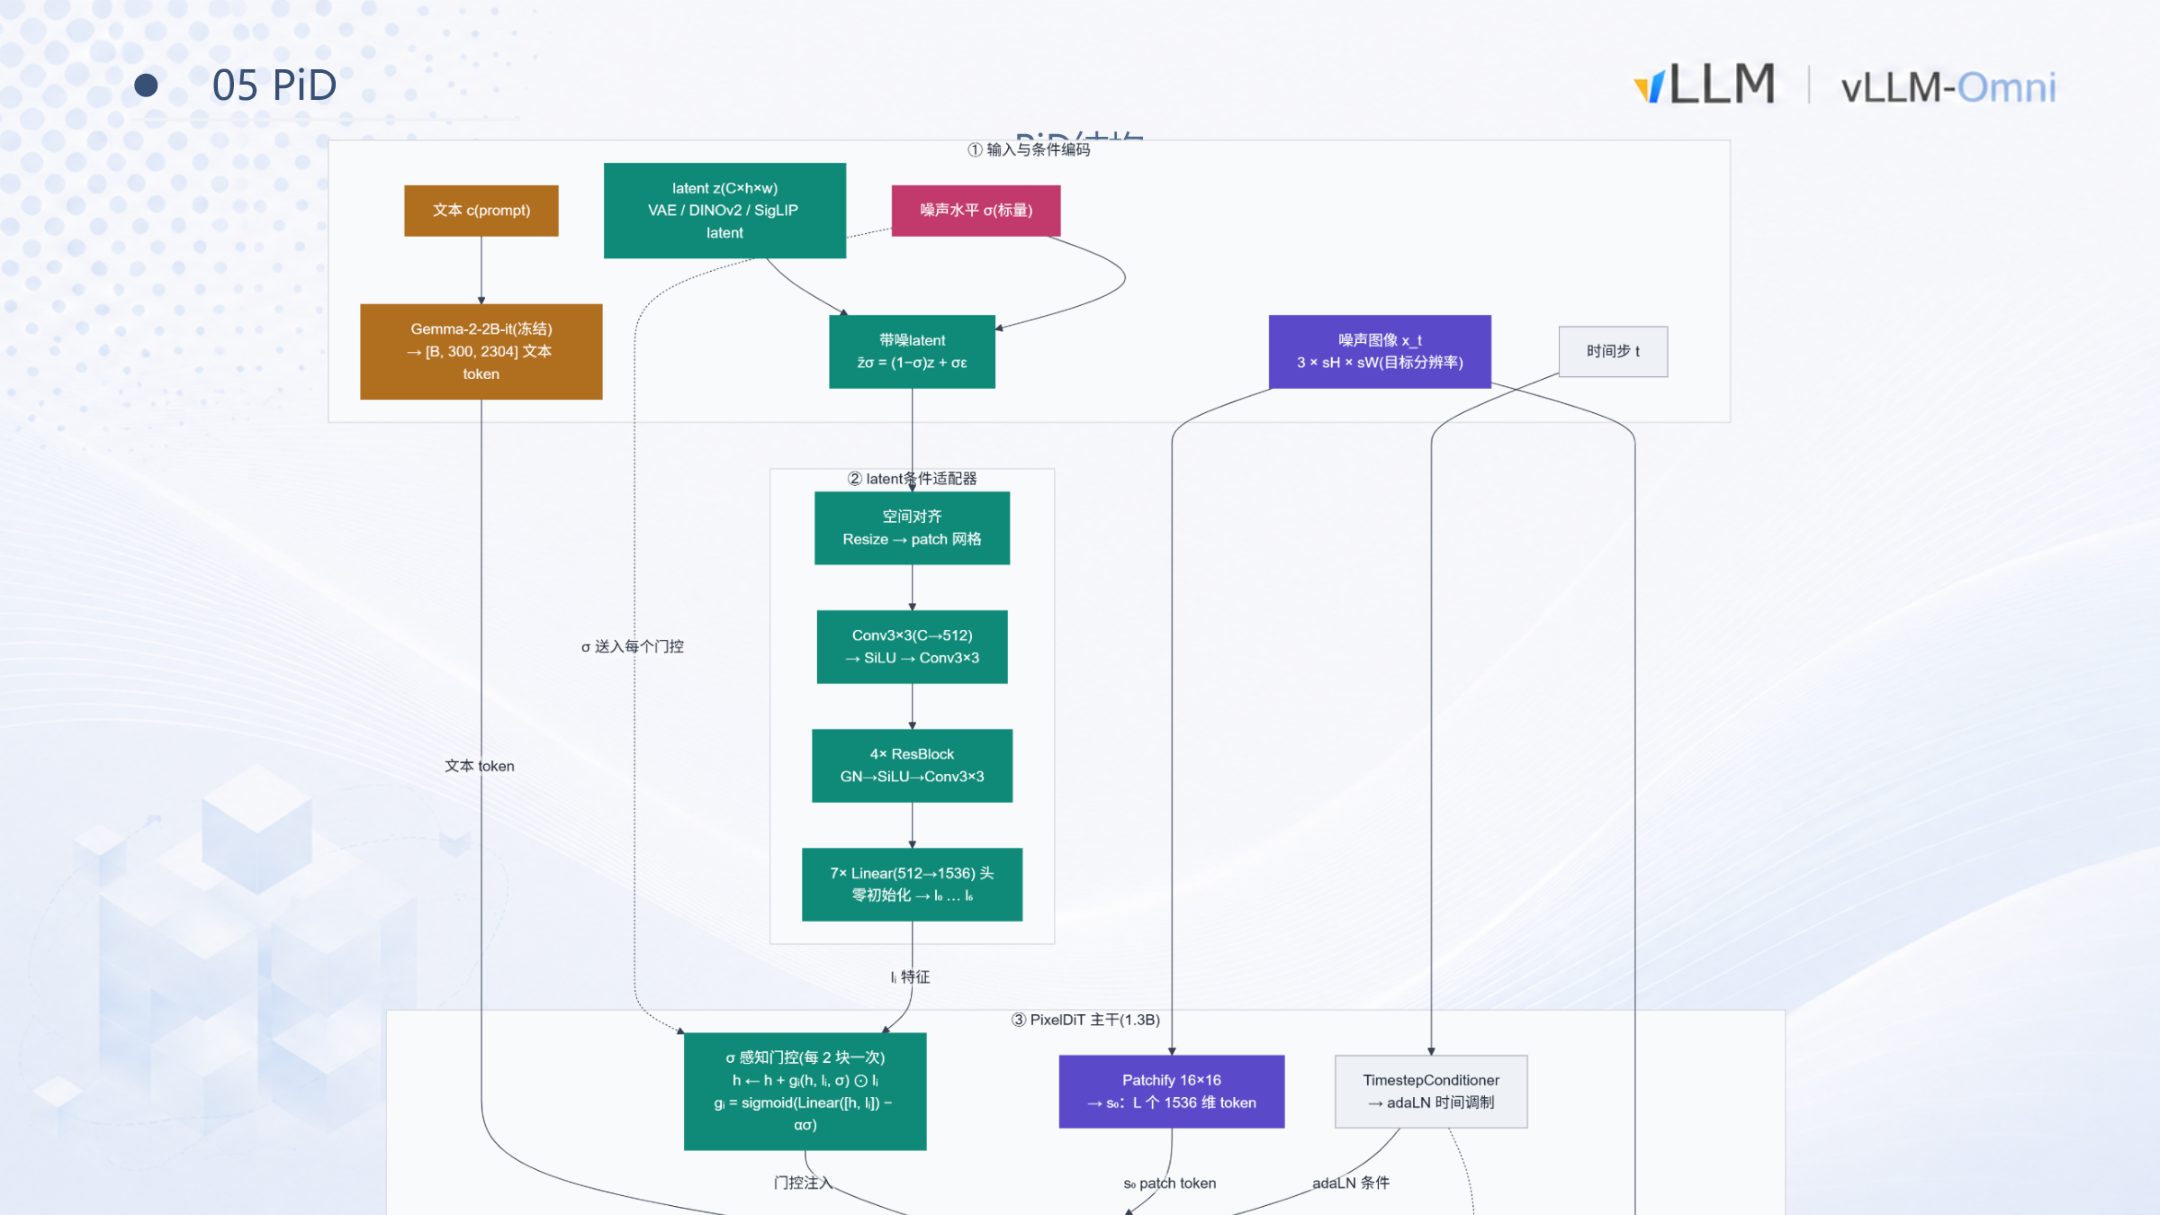Click the 'adaLN 条件' edge label
The image size is (2160, 1215).
pos(1351,1182)
